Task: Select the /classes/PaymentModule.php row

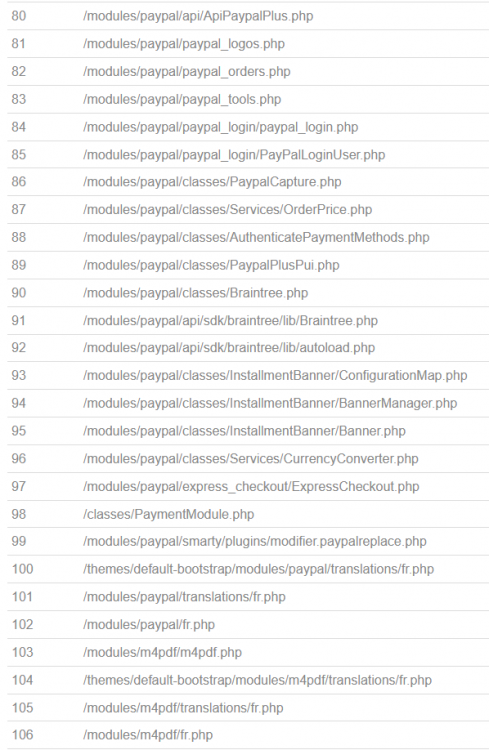Action: point(248,515)
